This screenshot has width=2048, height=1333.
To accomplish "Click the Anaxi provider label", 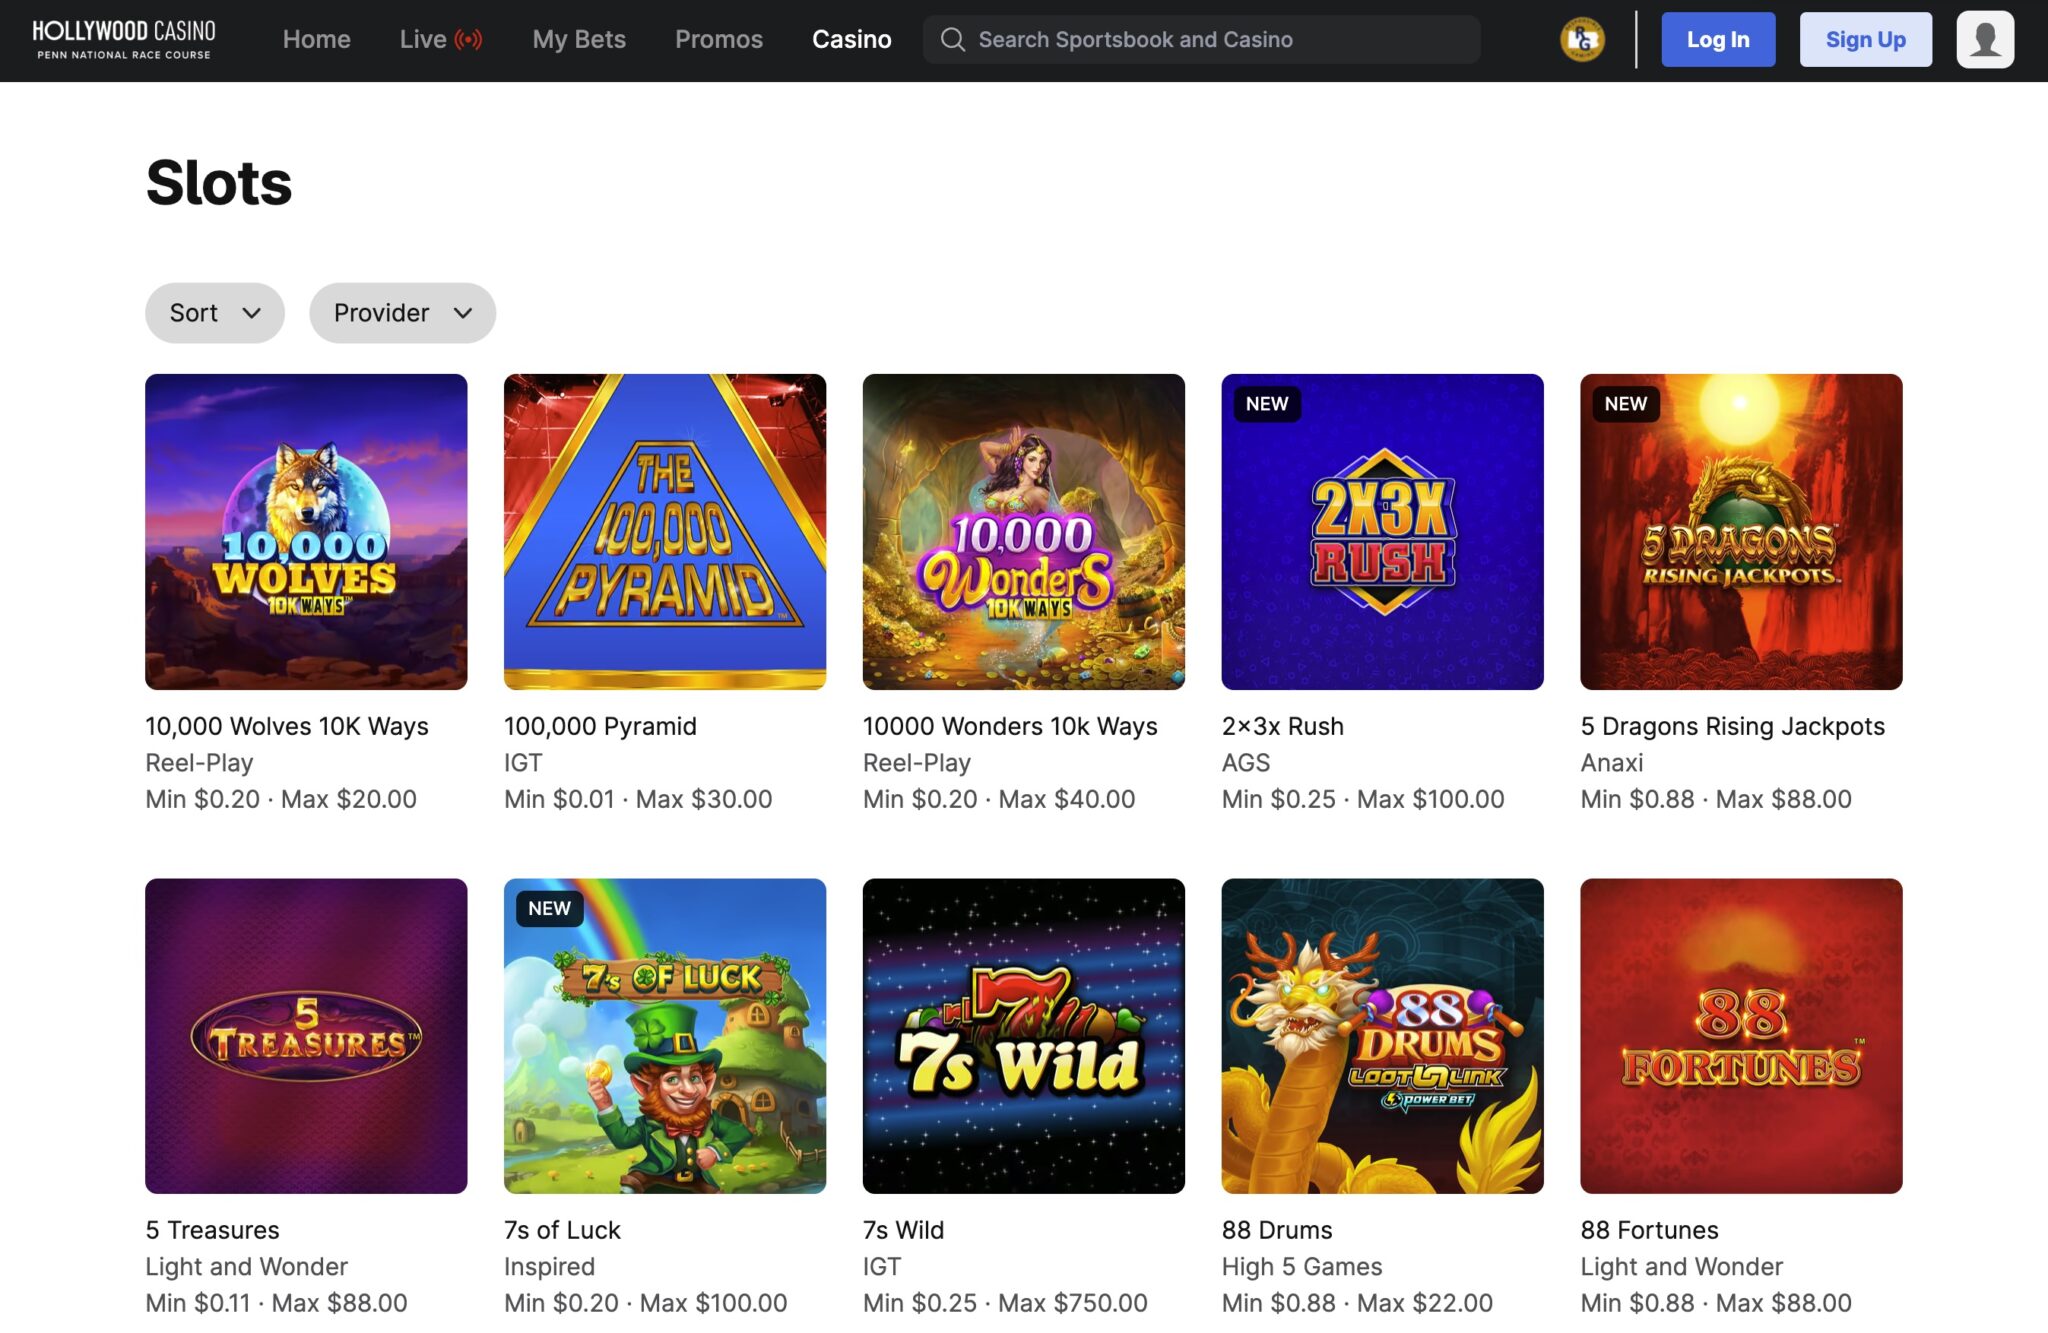I will coord(1611,763).
